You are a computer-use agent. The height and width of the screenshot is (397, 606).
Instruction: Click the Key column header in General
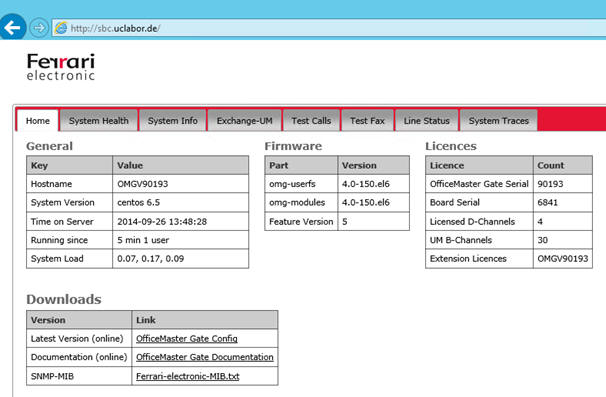point(70,165)
